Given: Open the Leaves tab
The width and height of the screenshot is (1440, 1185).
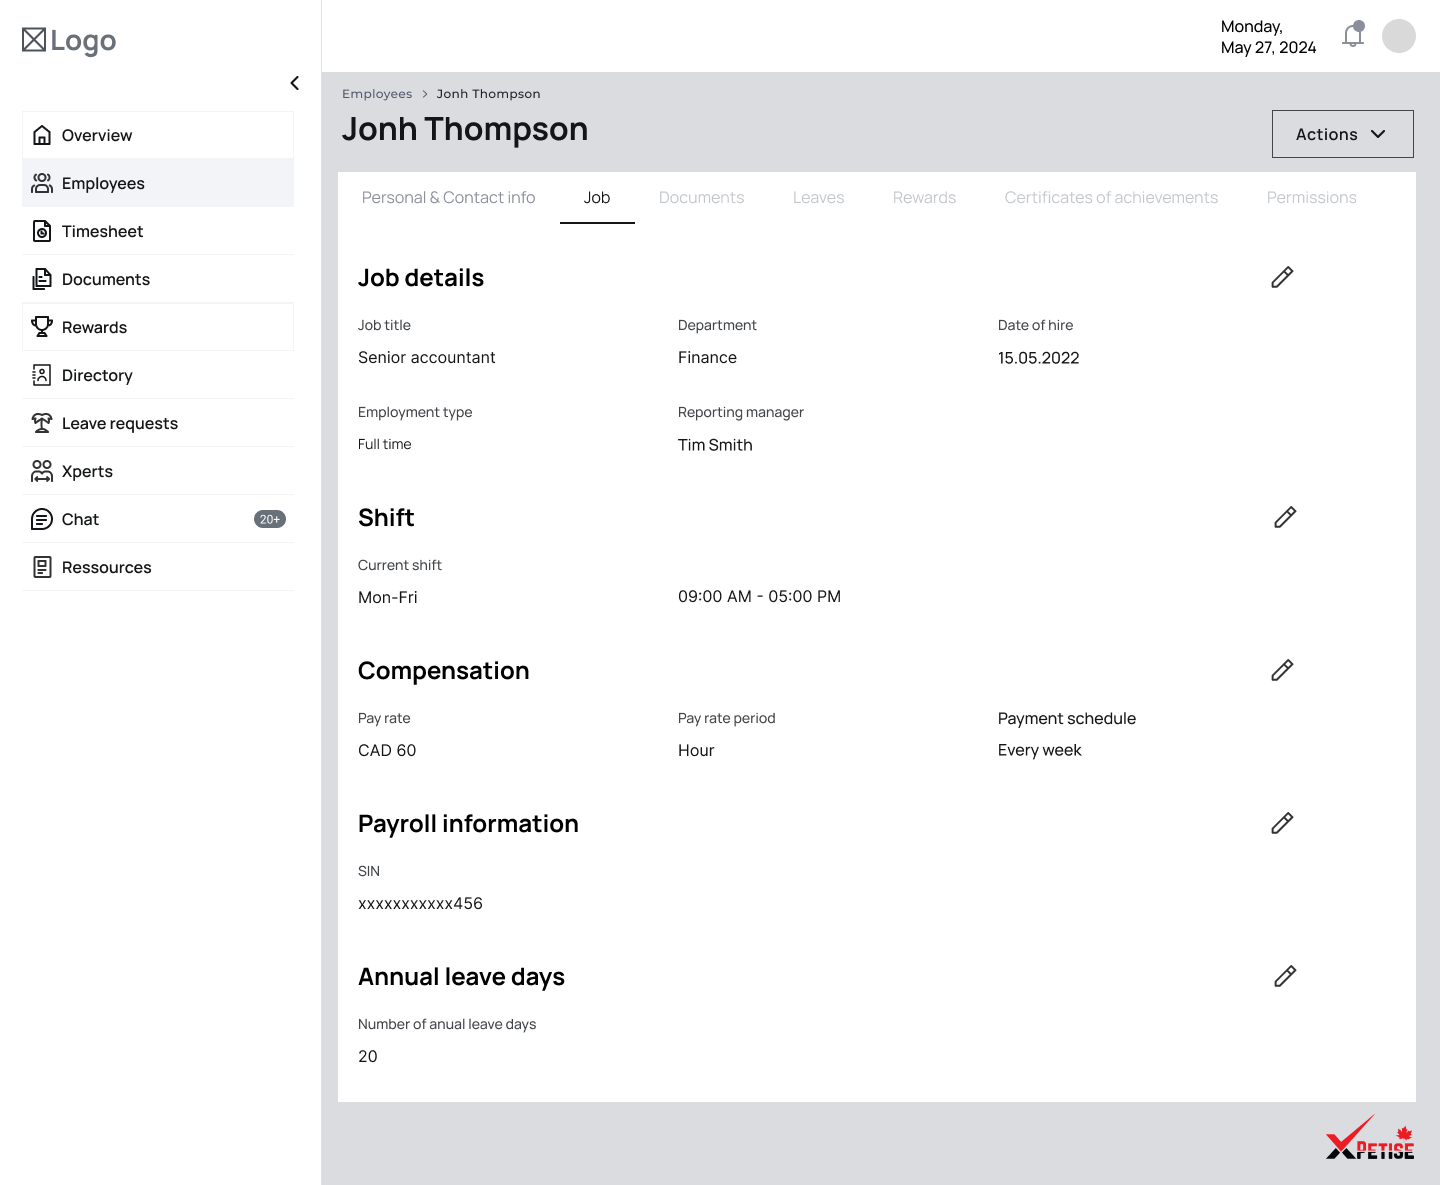Looking at the screenshot, I should (818, 197).
